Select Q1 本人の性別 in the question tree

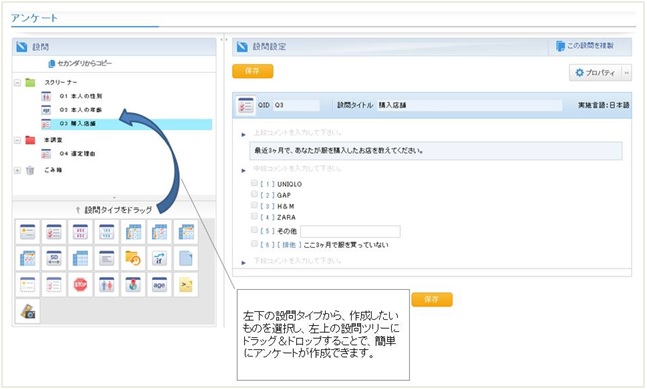point(81,96)
